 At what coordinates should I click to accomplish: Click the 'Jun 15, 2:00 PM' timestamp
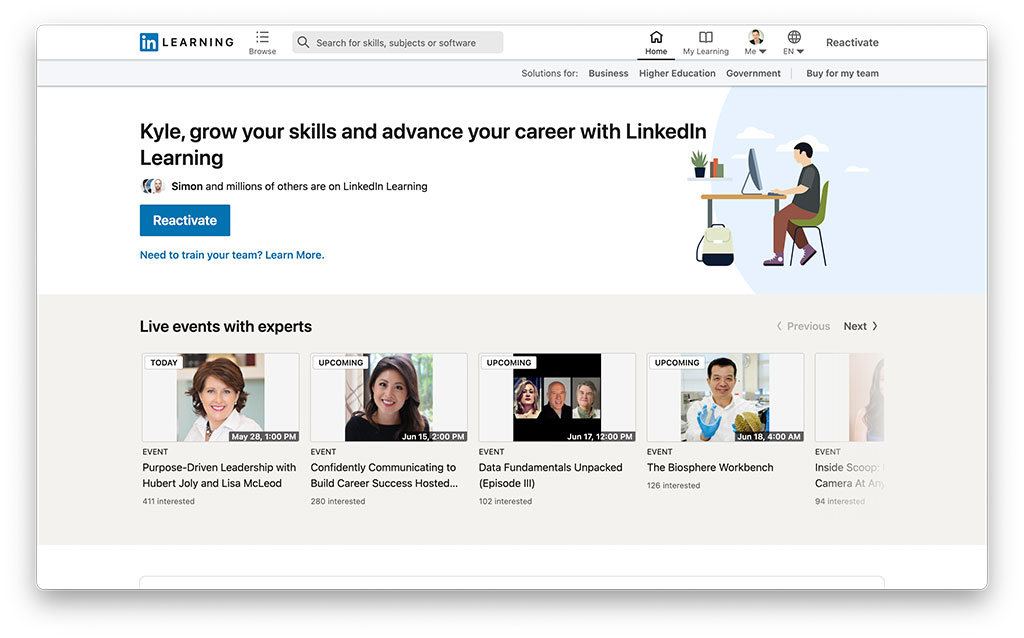pyautogui.click(x=433, y=436)
